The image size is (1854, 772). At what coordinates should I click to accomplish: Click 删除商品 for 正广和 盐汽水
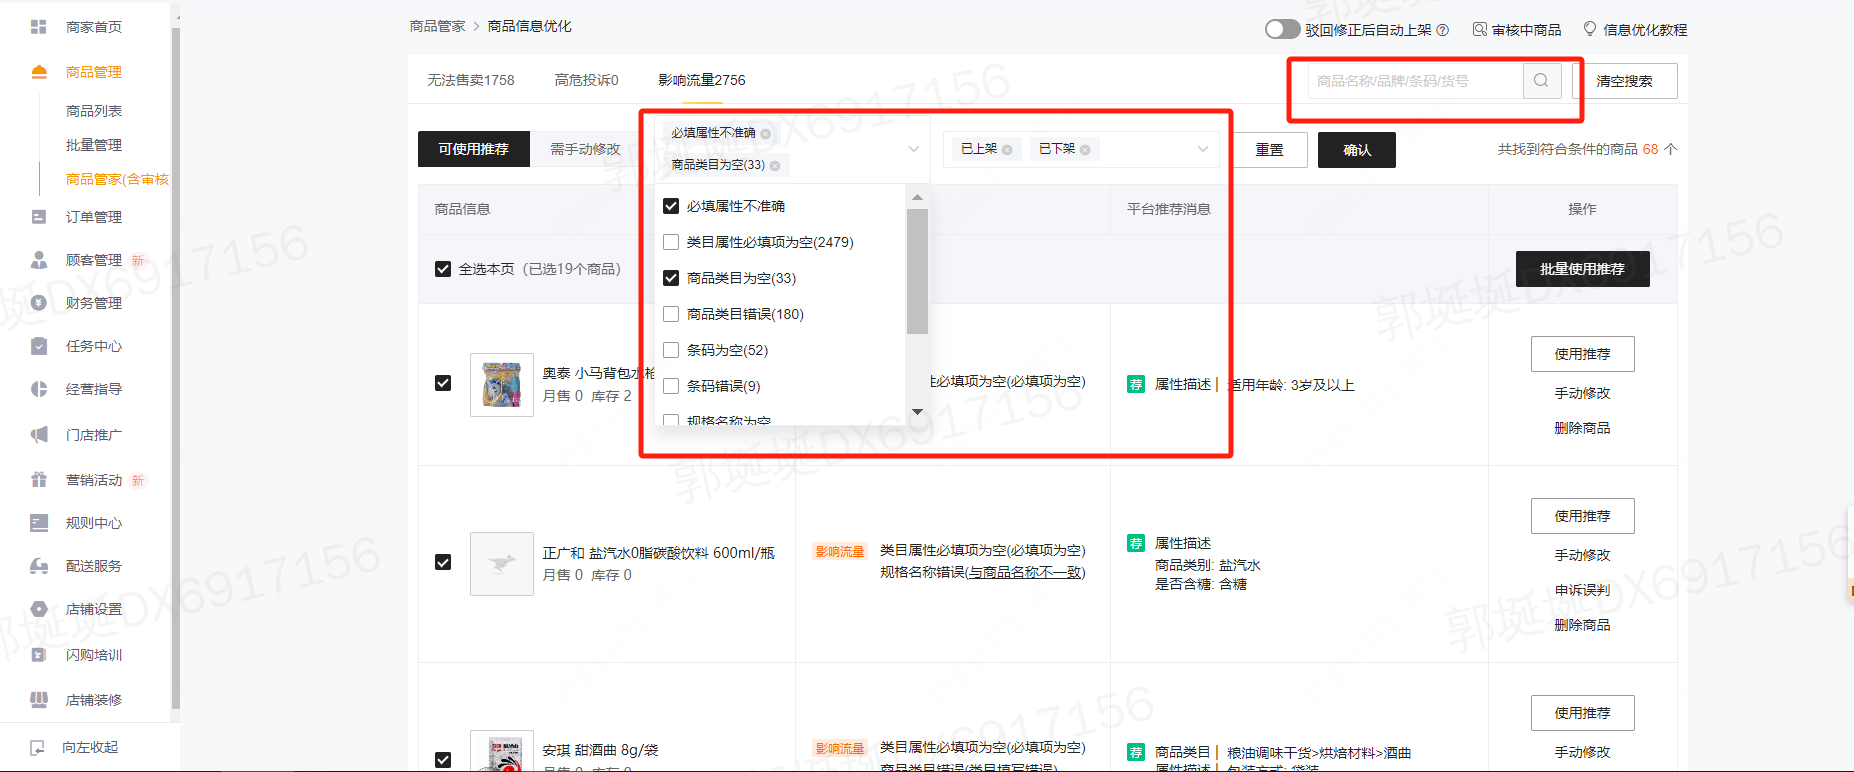point(1583,625)
